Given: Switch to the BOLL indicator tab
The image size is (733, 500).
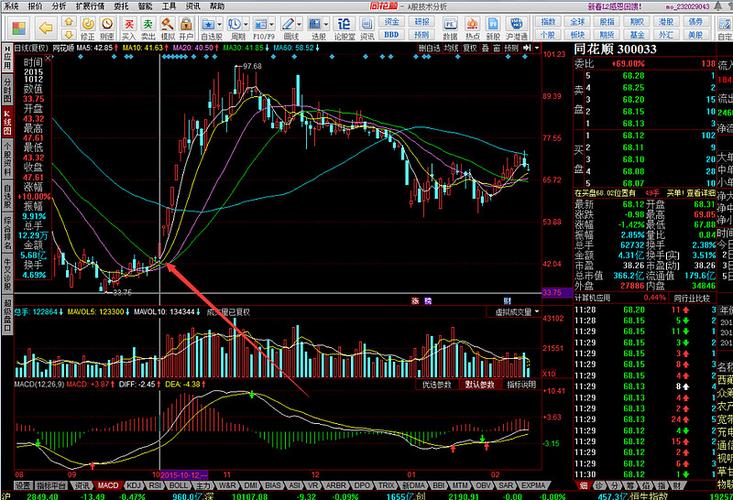Looking at the screenshot, I should tap(178, 486).
